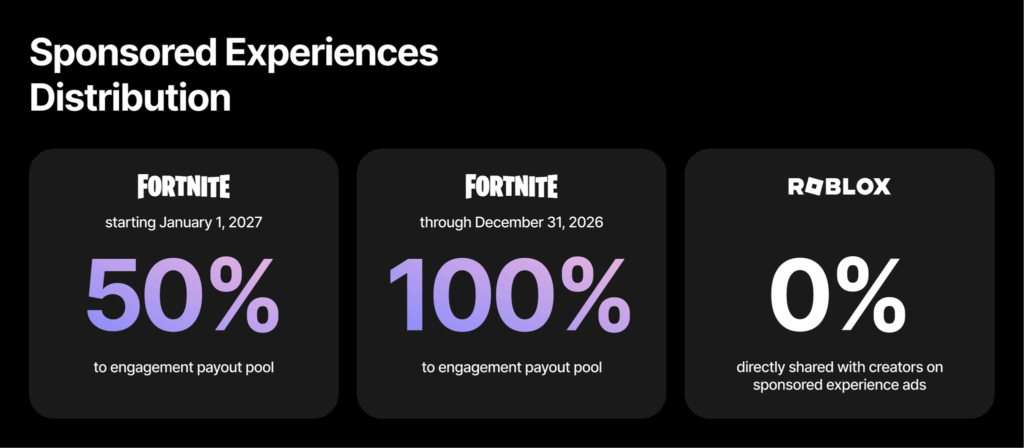This screenshot has height=448, width=1024.
Task: Click the Fortnite logo above the 100% figure
Action: pyautogui.click(x=511, y=186)
